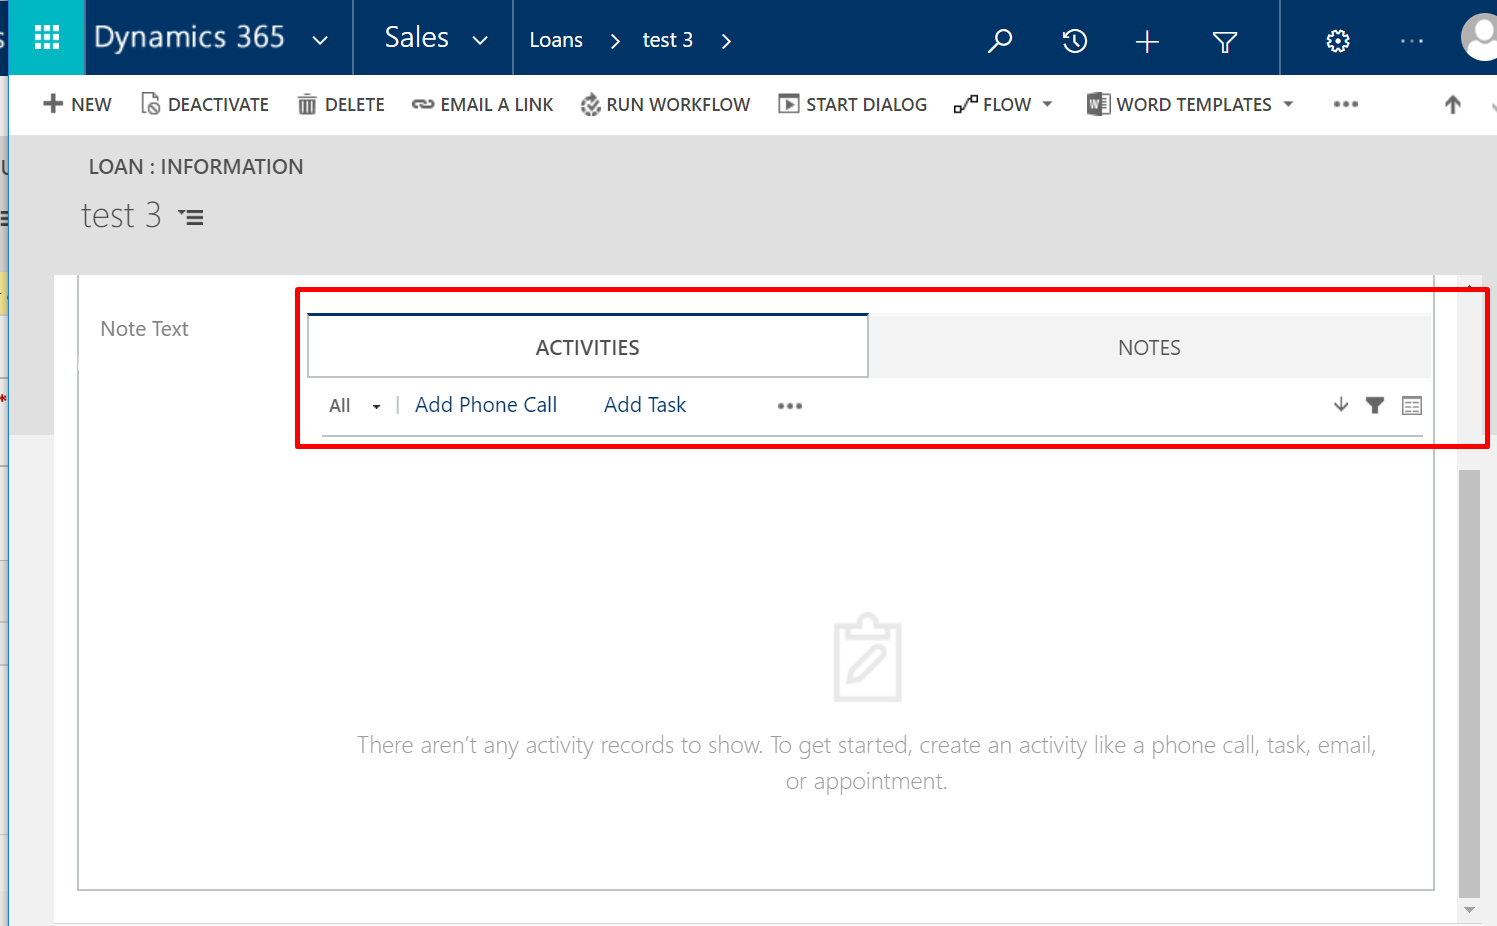Select the Activities tab
The height and width of the screenshot is (926, 1497).
coord(587,348)
